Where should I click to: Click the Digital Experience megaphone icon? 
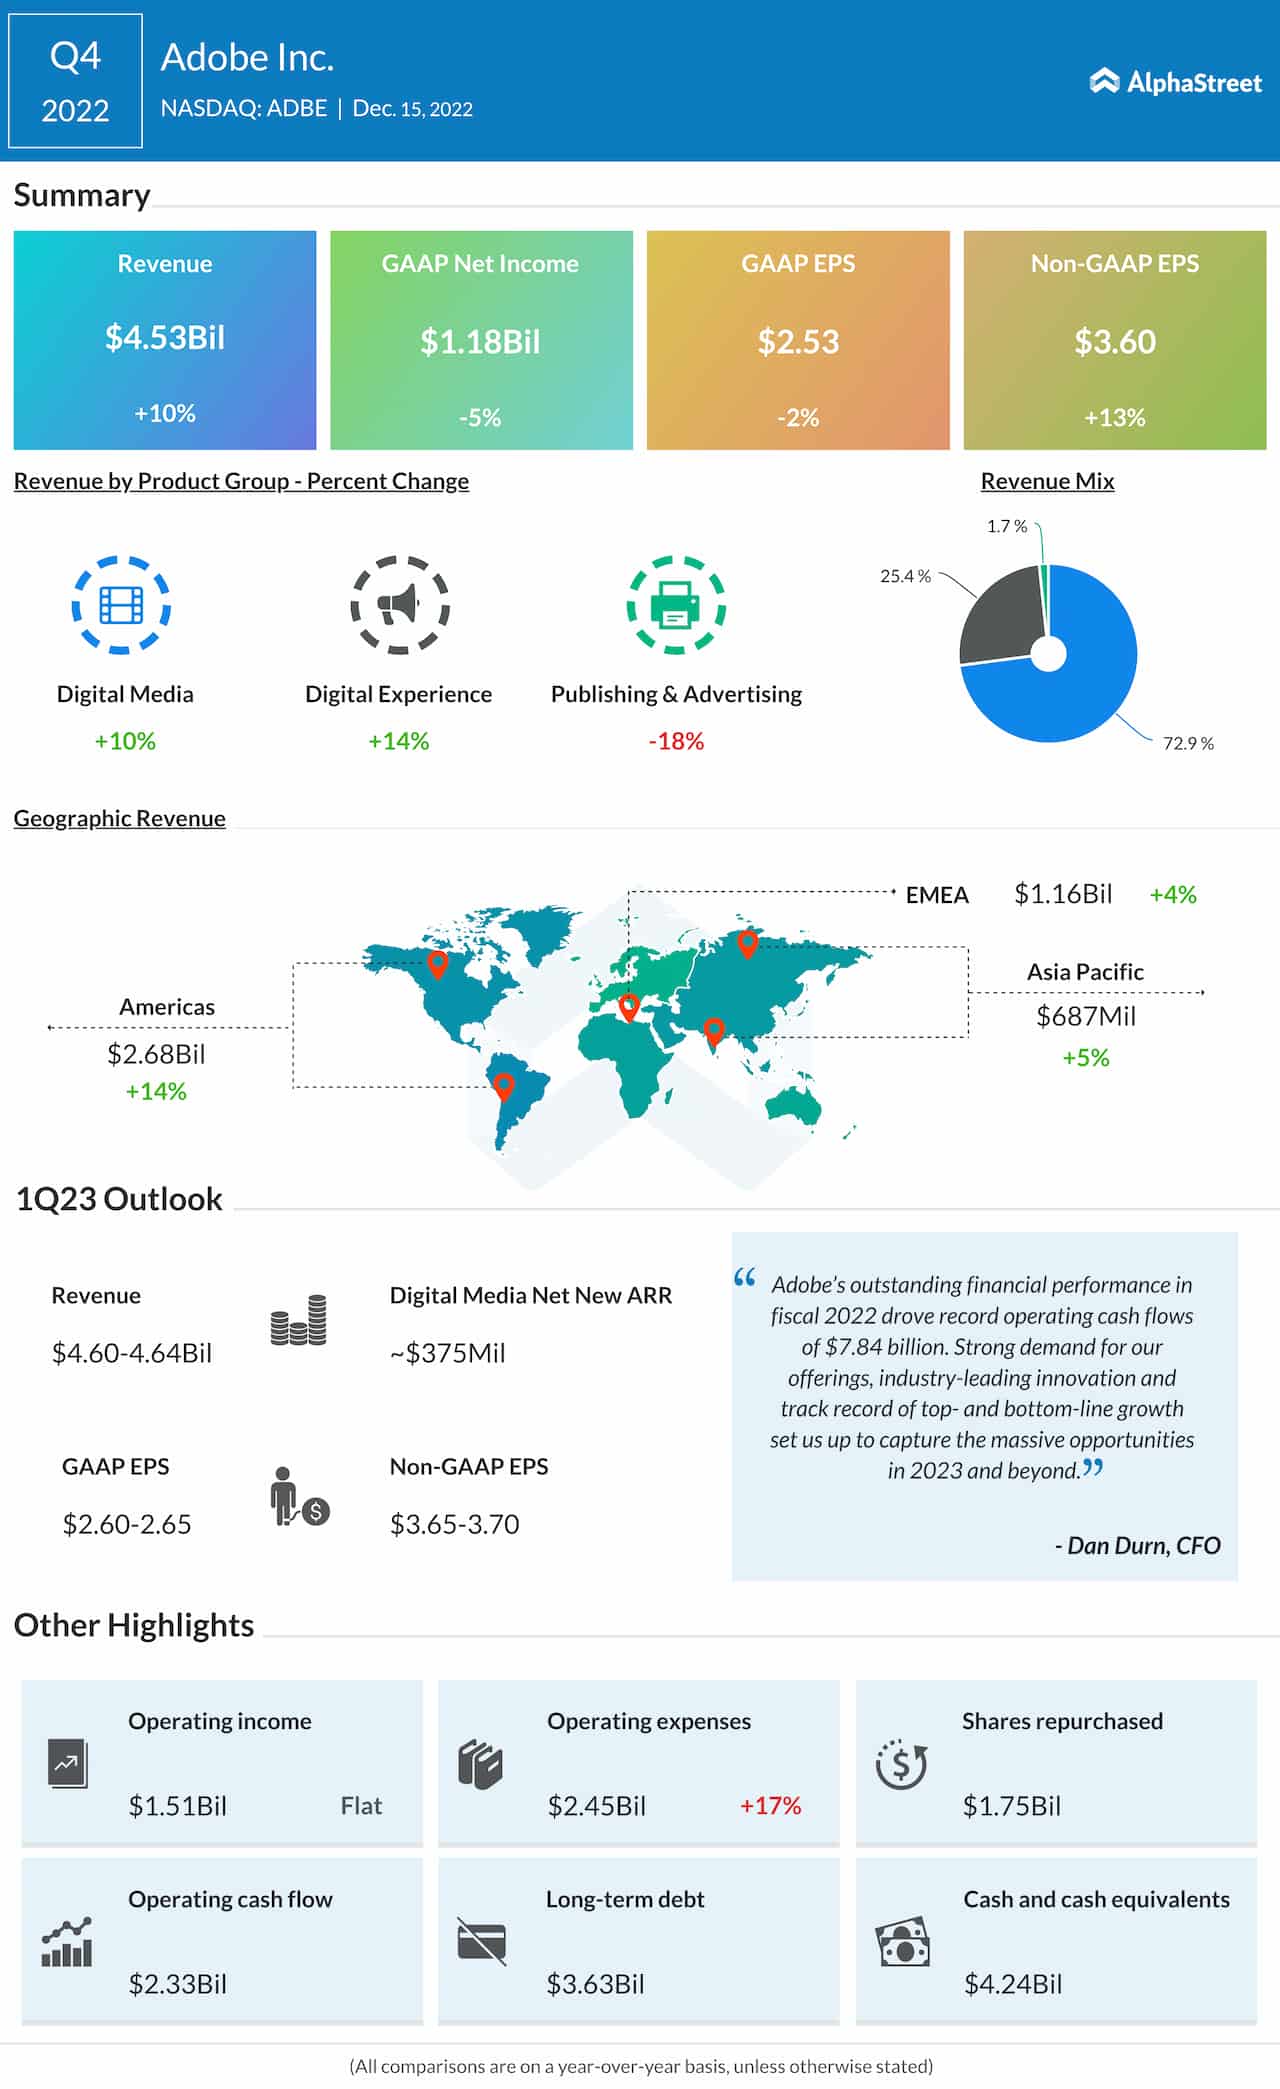tap(399, 605)
